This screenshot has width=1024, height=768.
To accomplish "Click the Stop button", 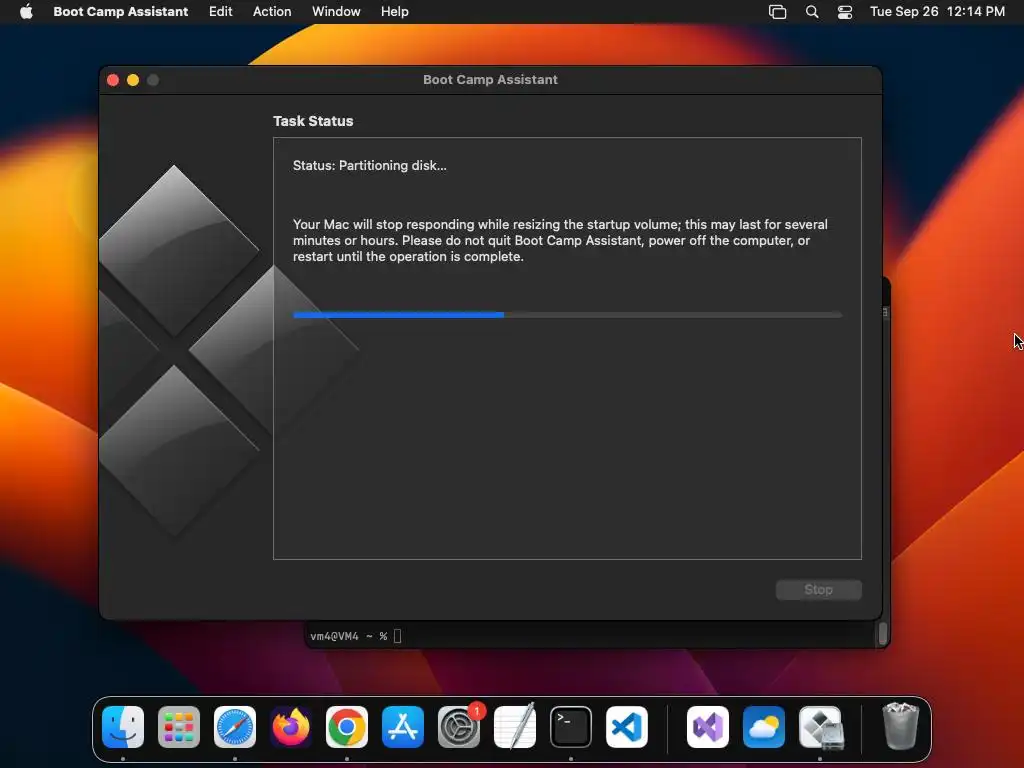I will click(818, 590).
